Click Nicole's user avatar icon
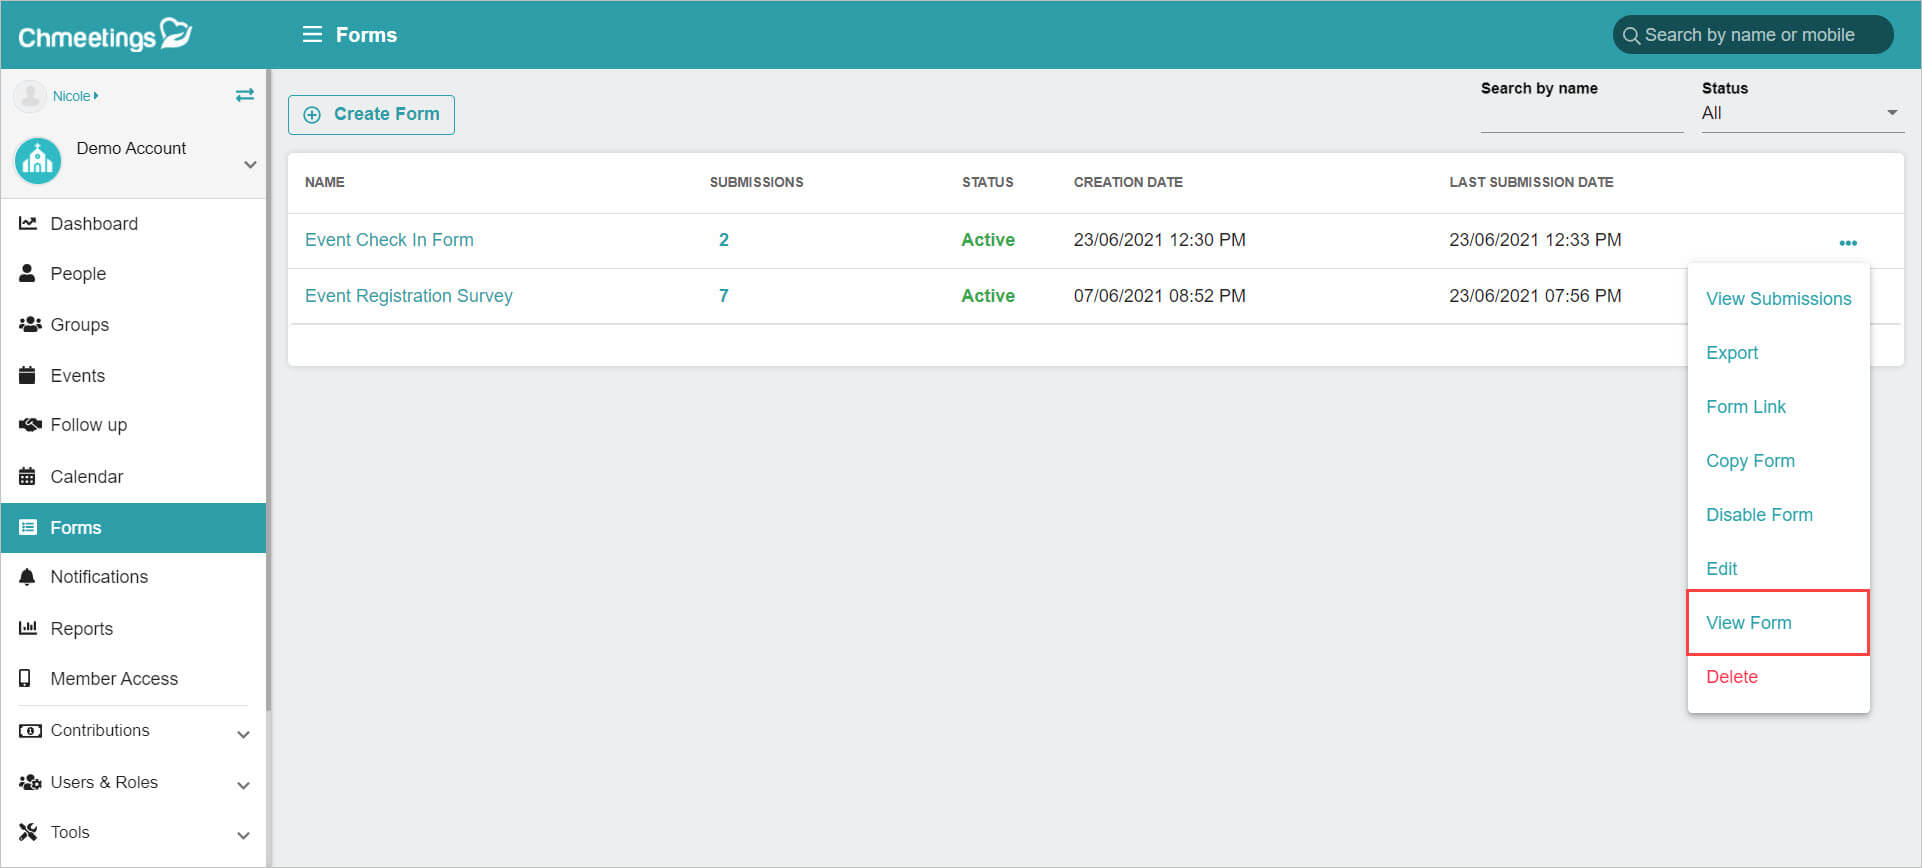The height and width of the screenshot is (868, 1922). click(x=30, y=96)
